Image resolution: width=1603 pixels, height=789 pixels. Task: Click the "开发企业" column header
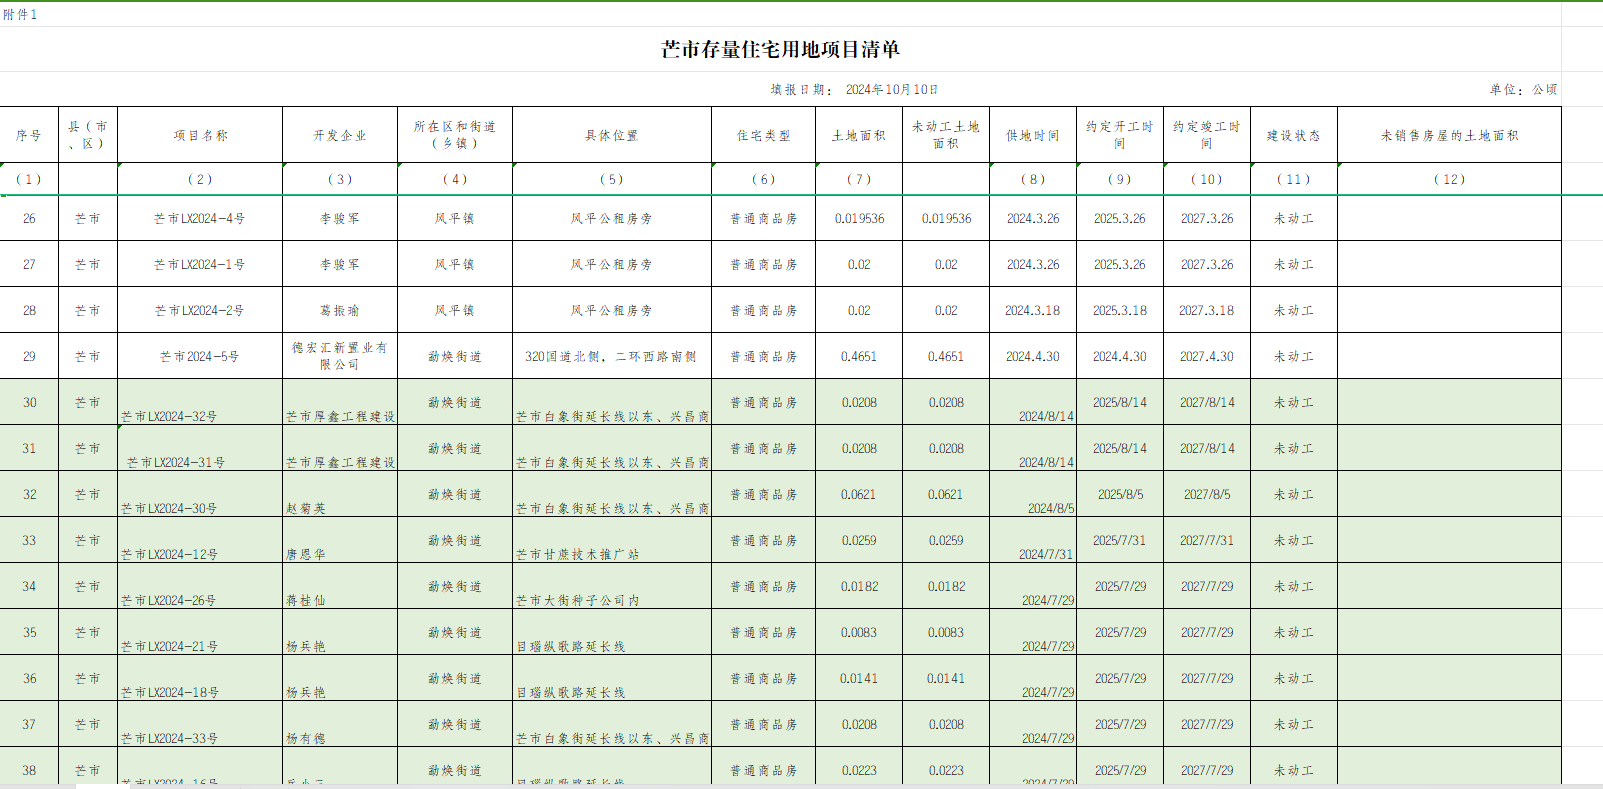340,135
